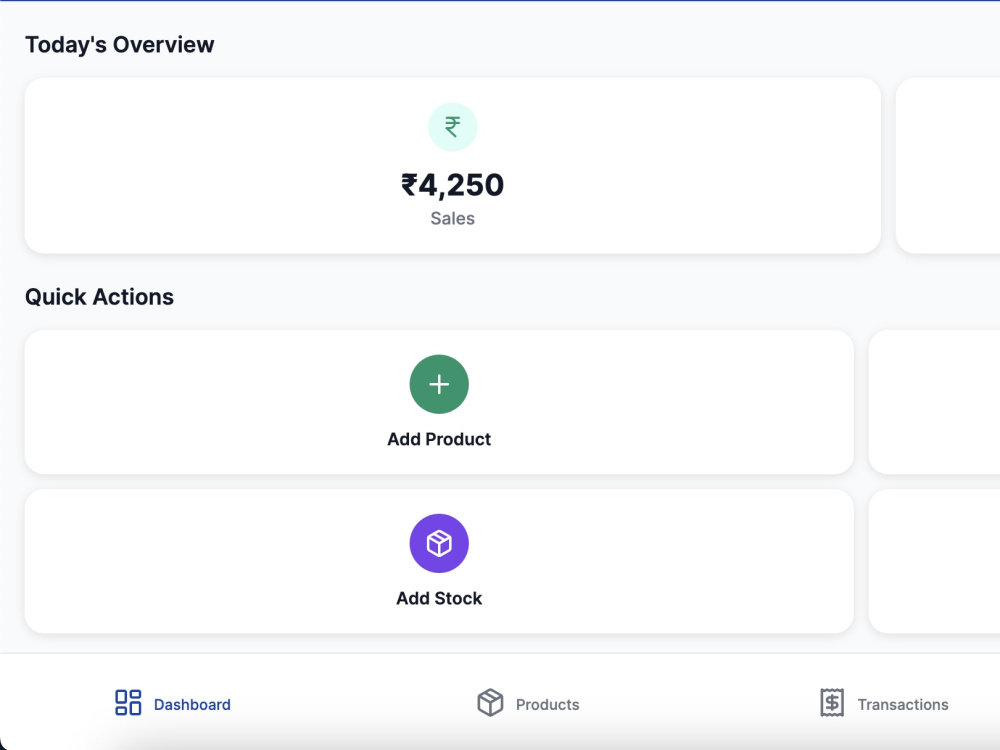Select the Add Stock text label
Image resolution: width=1000 pixels, height=750 pixels.
tap(439, 598)
